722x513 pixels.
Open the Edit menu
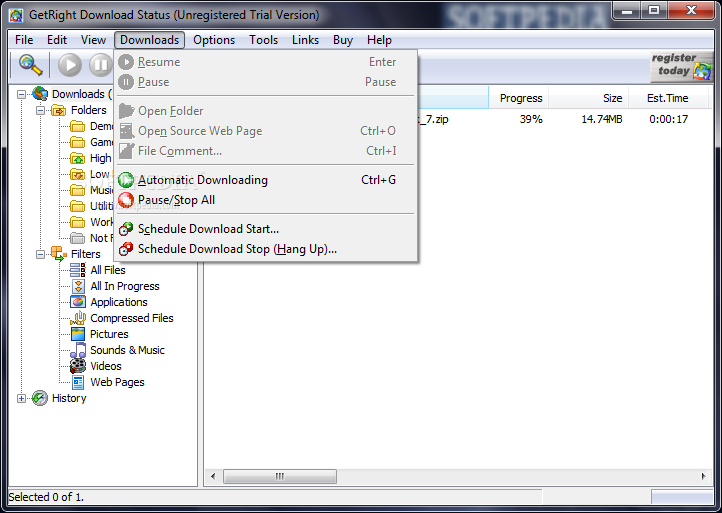pos(57,40)
